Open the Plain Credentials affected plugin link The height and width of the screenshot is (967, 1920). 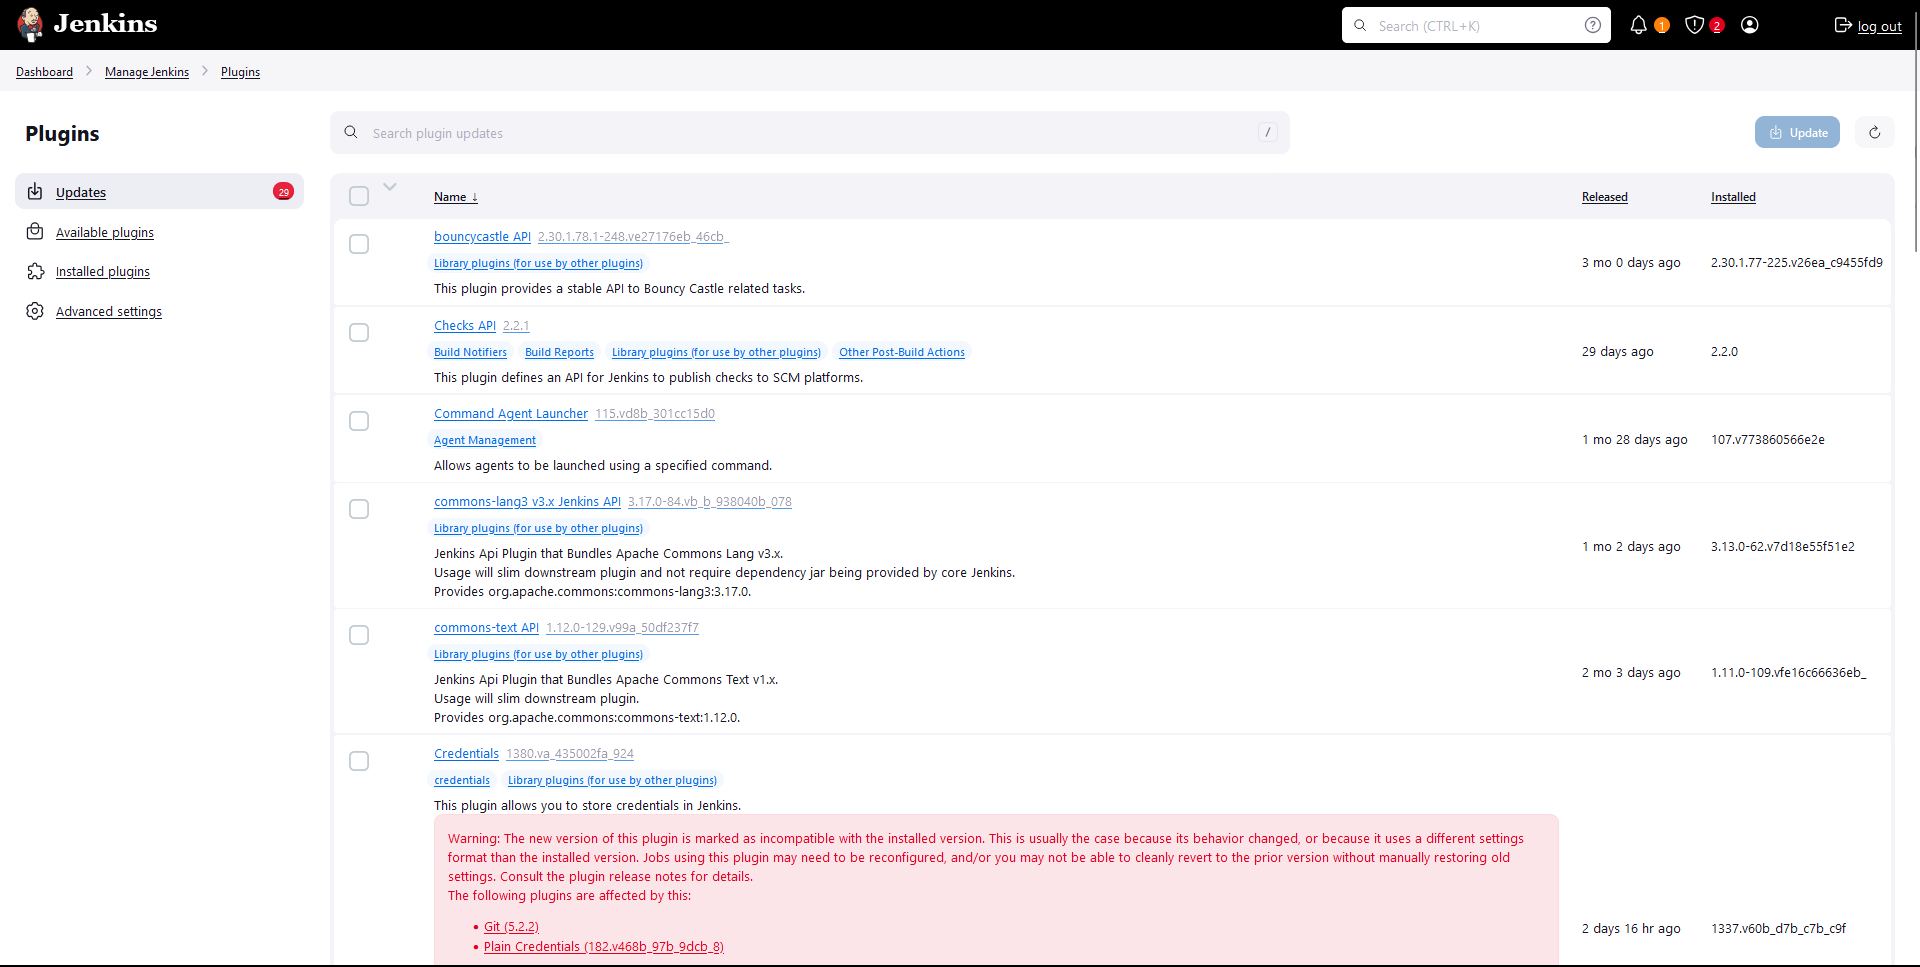(x=604, y=947)
